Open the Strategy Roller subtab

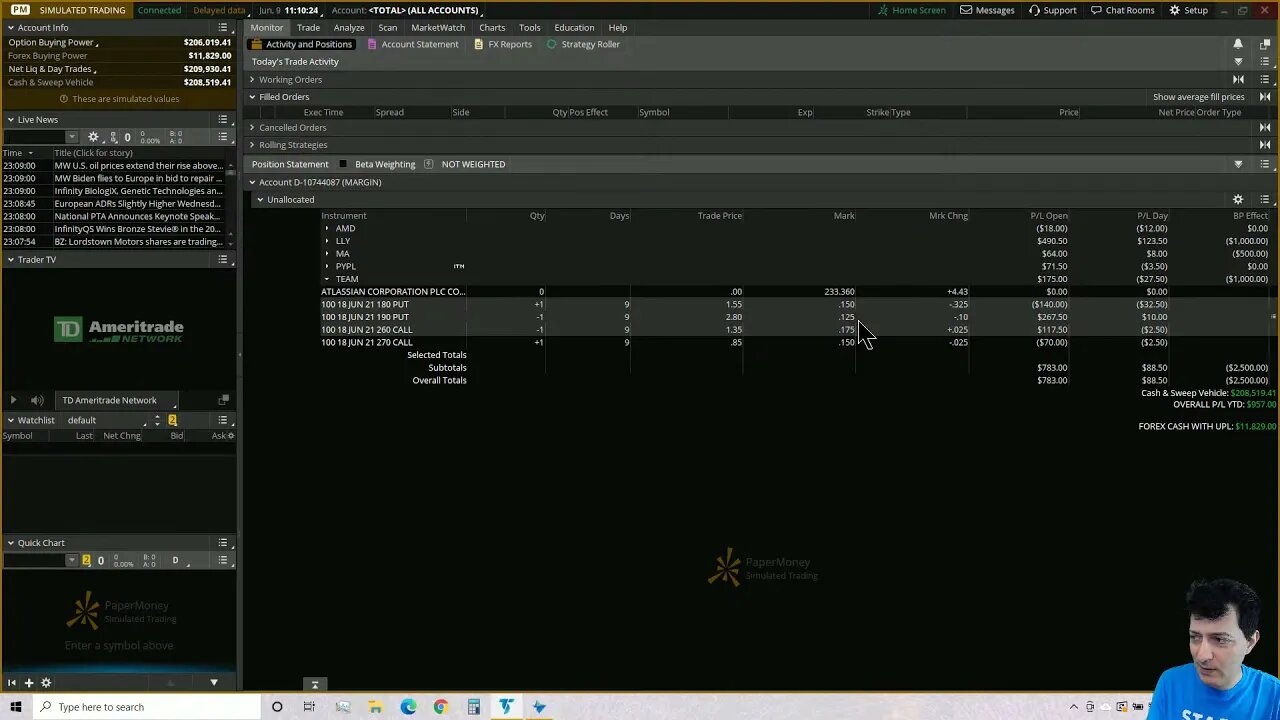583,44
